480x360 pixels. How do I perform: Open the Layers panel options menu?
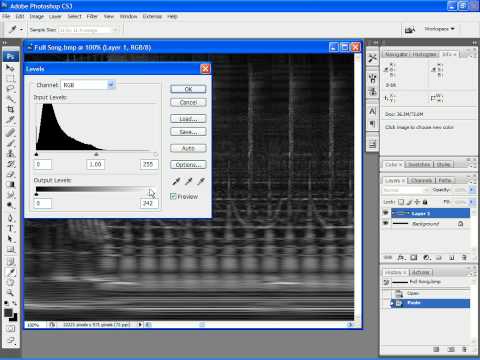472,181
